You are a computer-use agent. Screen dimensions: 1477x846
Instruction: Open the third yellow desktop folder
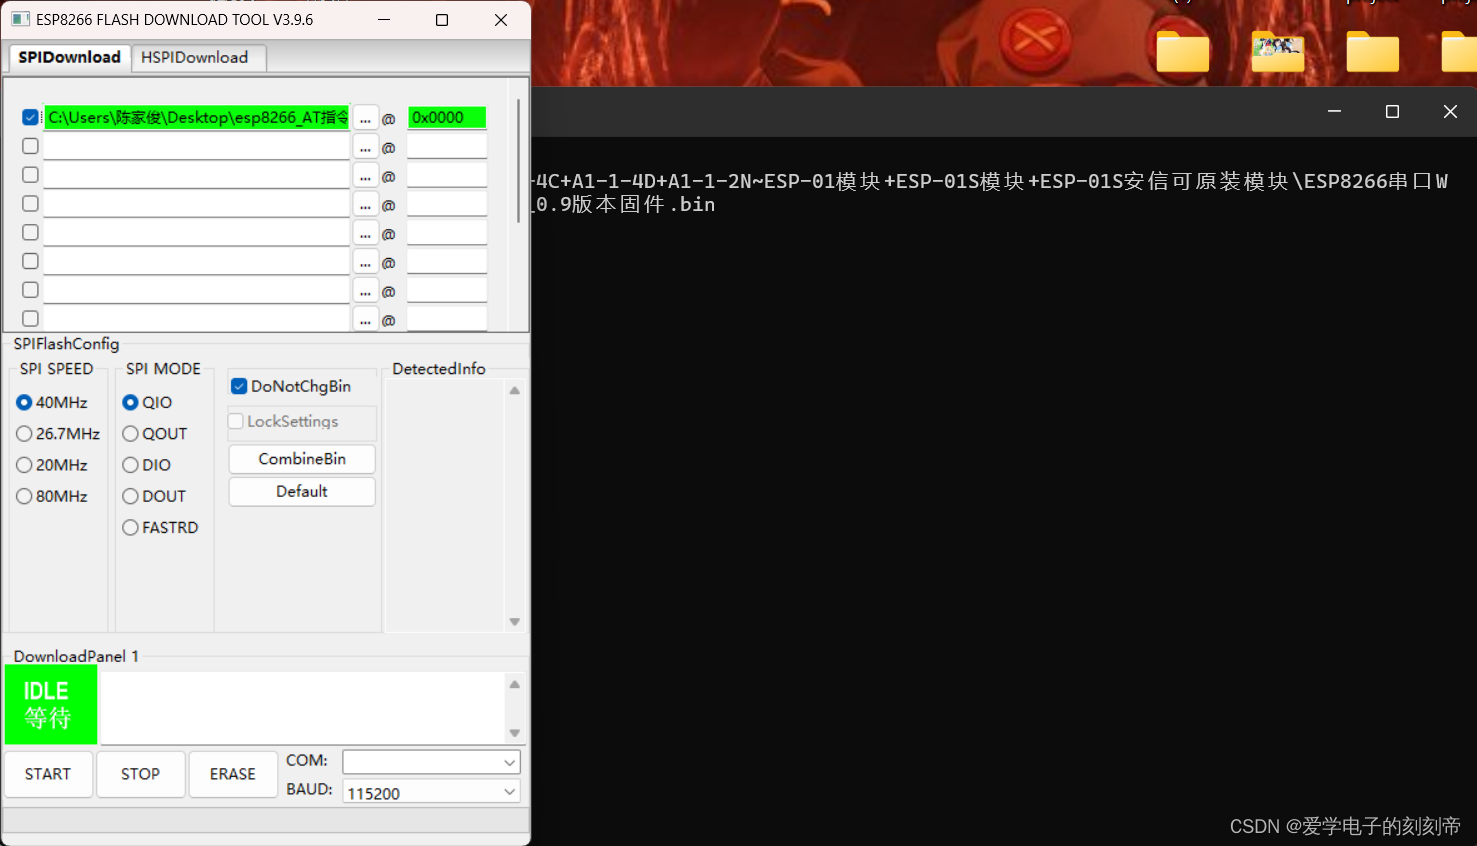point(1373,51)
